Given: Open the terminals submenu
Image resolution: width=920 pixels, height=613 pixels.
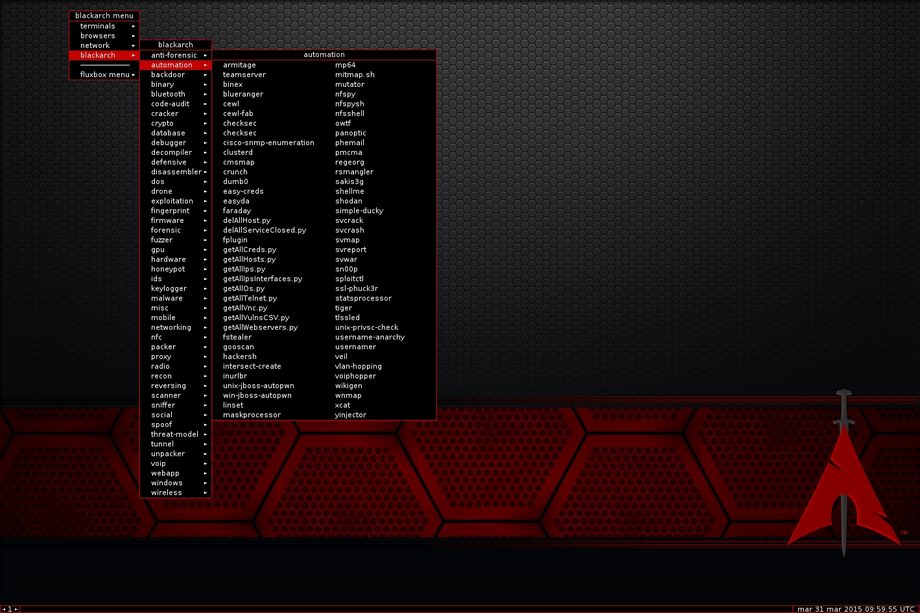Looking at the screenshot, I should (104, 26).
